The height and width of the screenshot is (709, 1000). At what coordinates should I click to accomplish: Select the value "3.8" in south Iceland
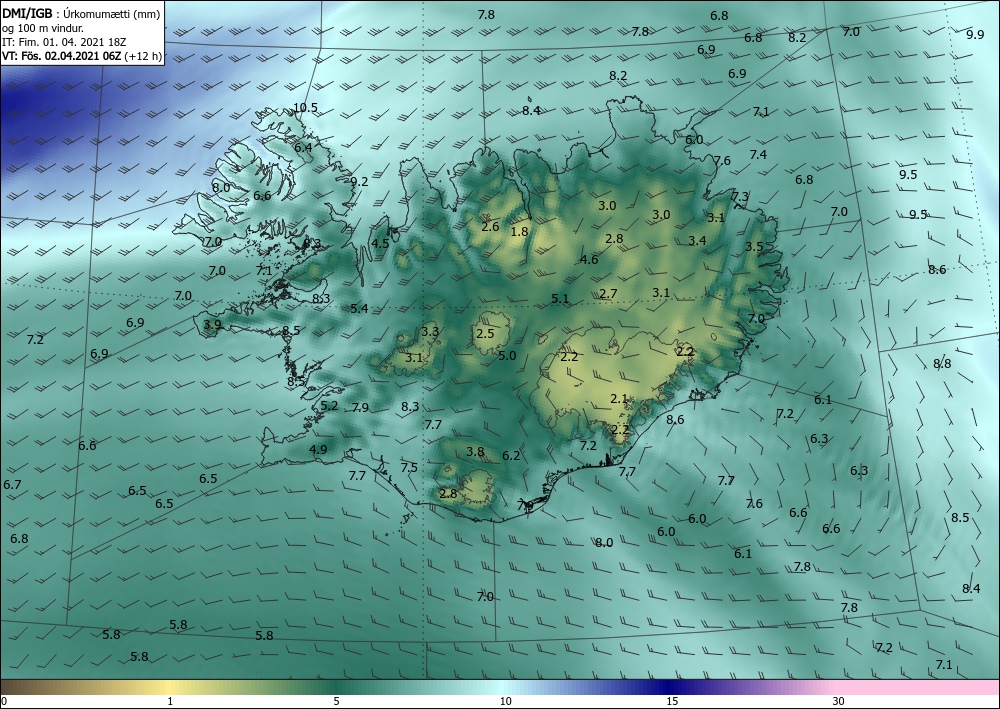(x=475, y=451)
